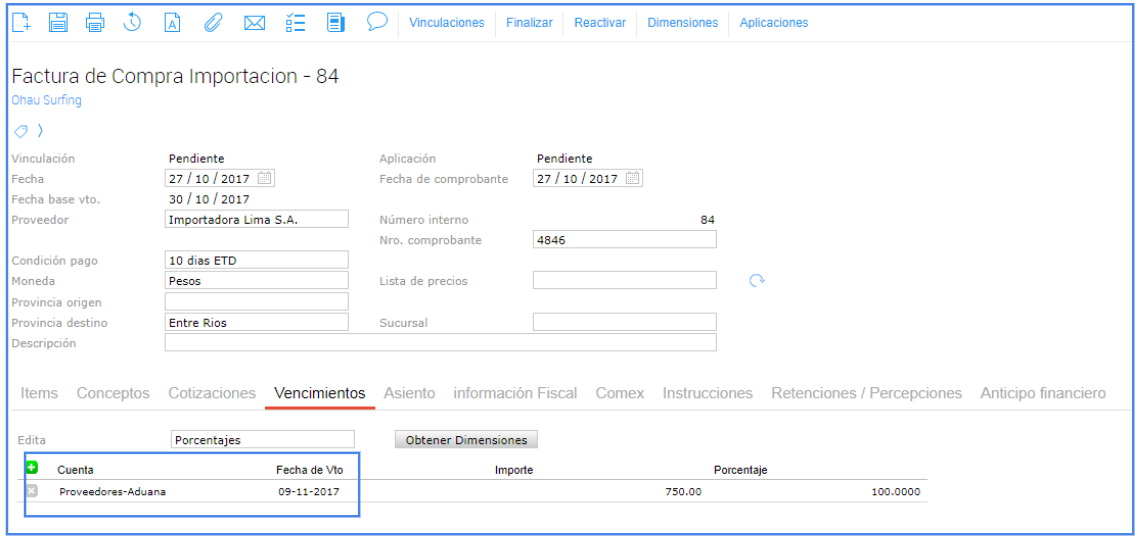The image size is (1142, 537).
Task: Save the invoice with the diskette icon
Action: click(58, 23)
